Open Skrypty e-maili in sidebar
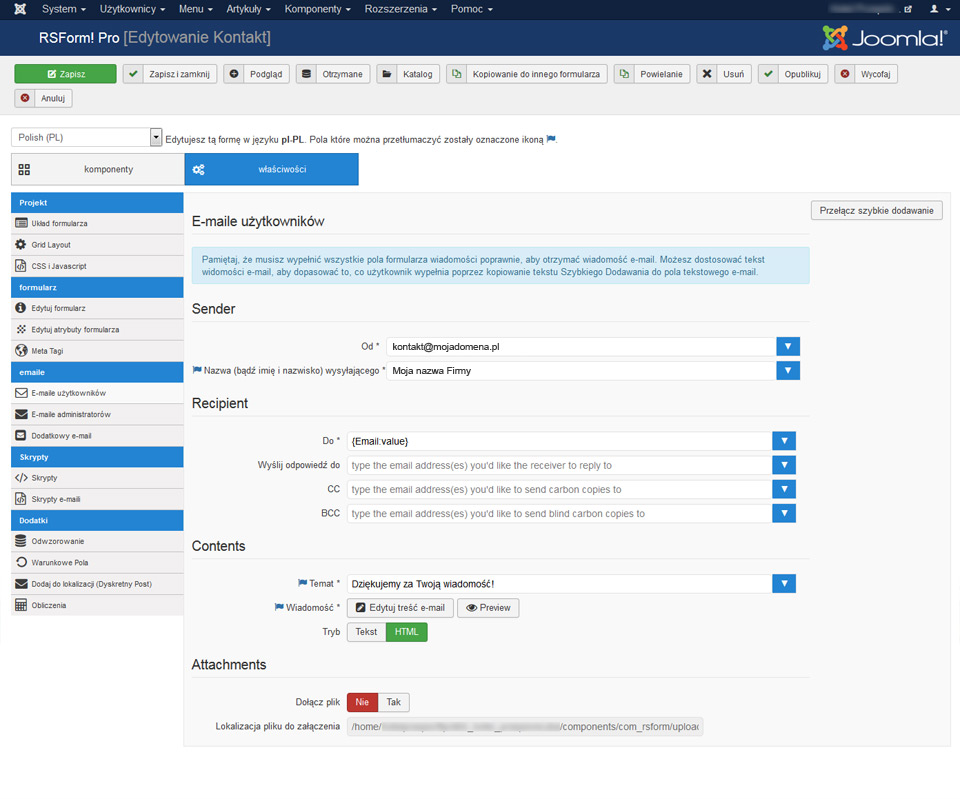This screenshot has height=799, width=960. pos(97,499)
